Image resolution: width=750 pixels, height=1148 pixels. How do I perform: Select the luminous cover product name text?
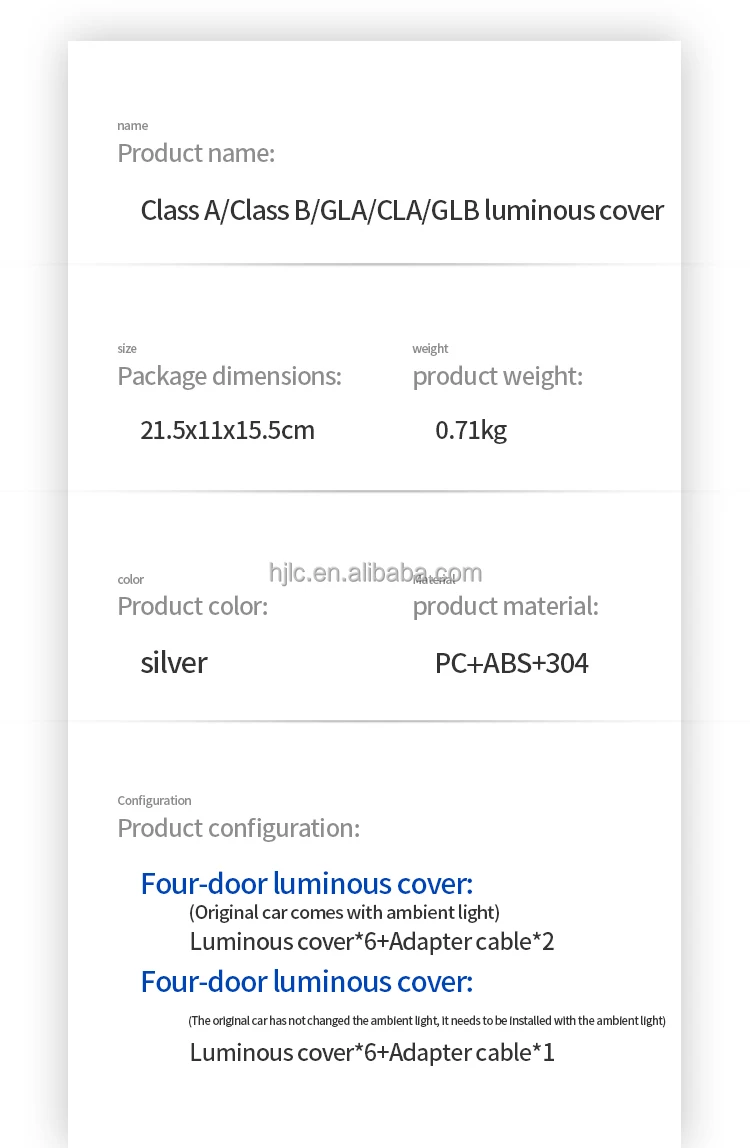pyautogui.click(x=402, y=211)
